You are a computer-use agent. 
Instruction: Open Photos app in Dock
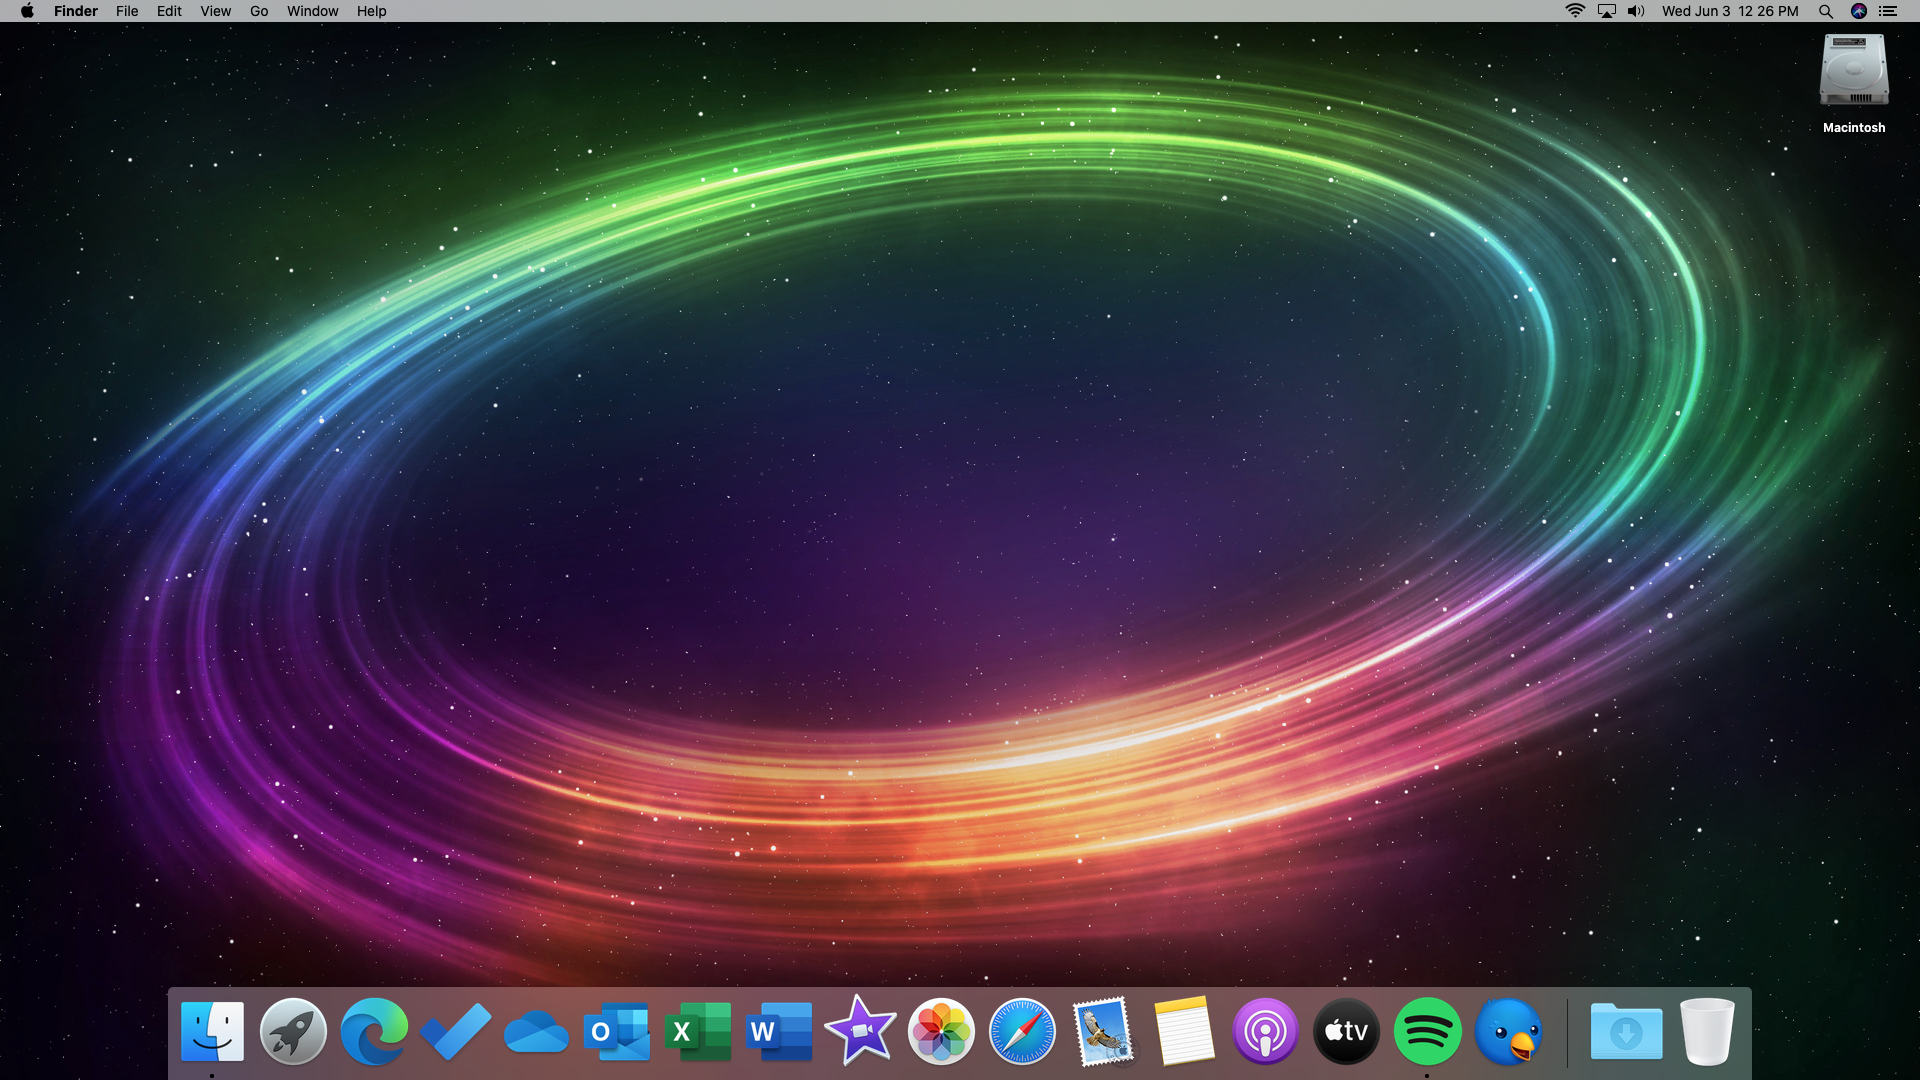tap(941, 1031)
